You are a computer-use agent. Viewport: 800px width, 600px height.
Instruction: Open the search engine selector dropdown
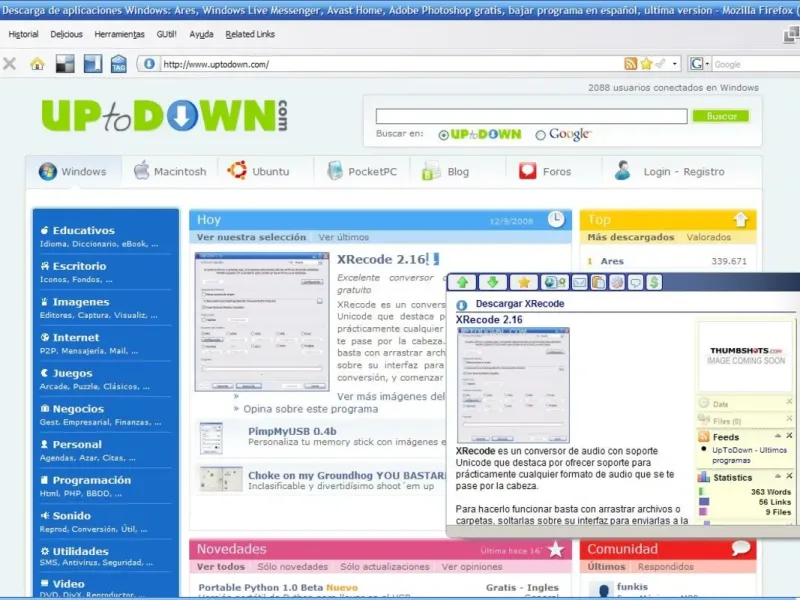(x=707, y=64)
